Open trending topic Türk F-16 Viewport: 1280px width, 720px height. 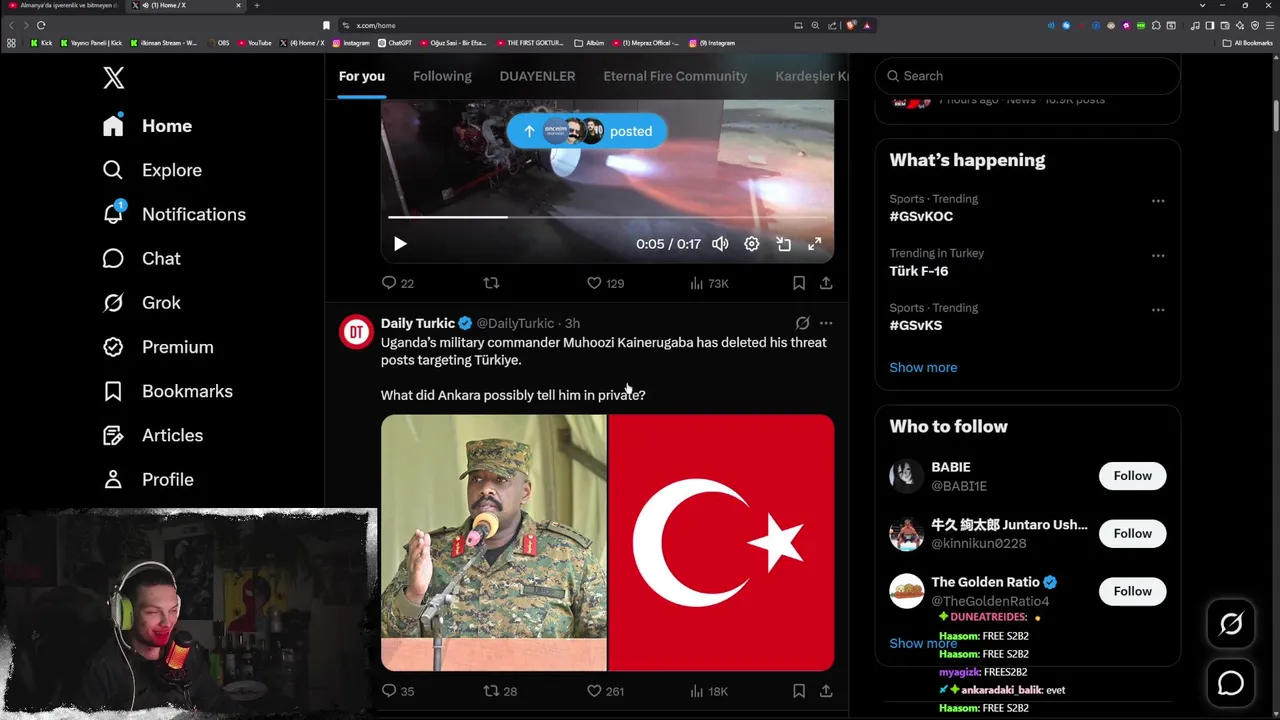tap(919, 271)
